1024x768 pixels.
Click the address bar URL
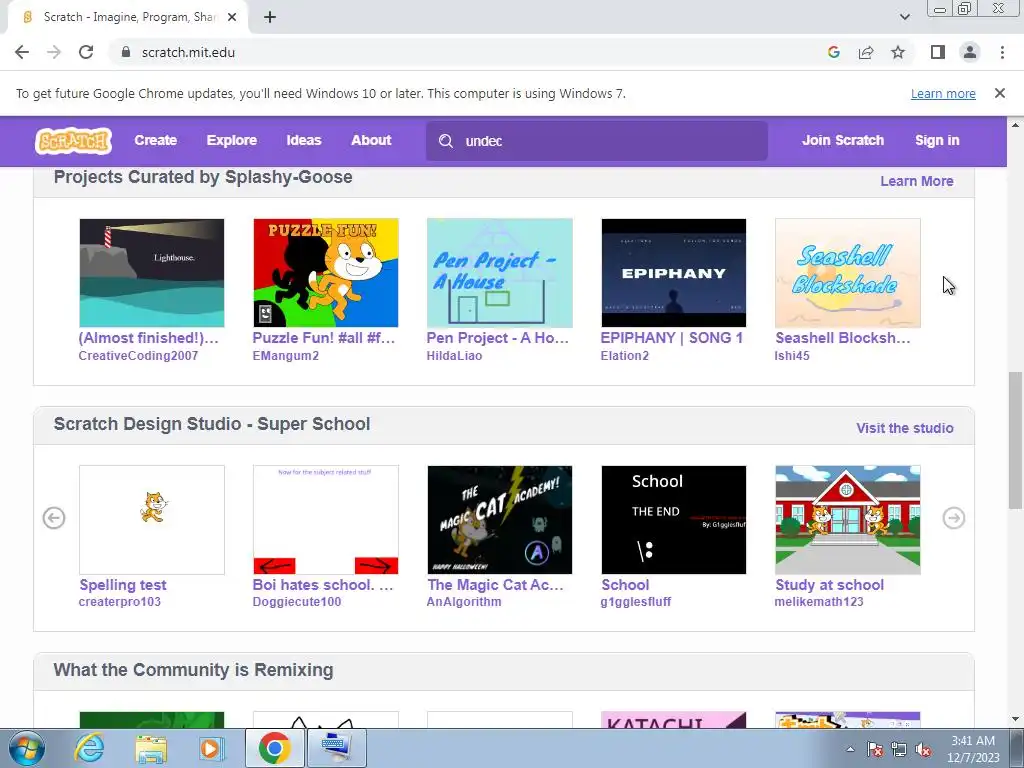[x=188, y=52]
